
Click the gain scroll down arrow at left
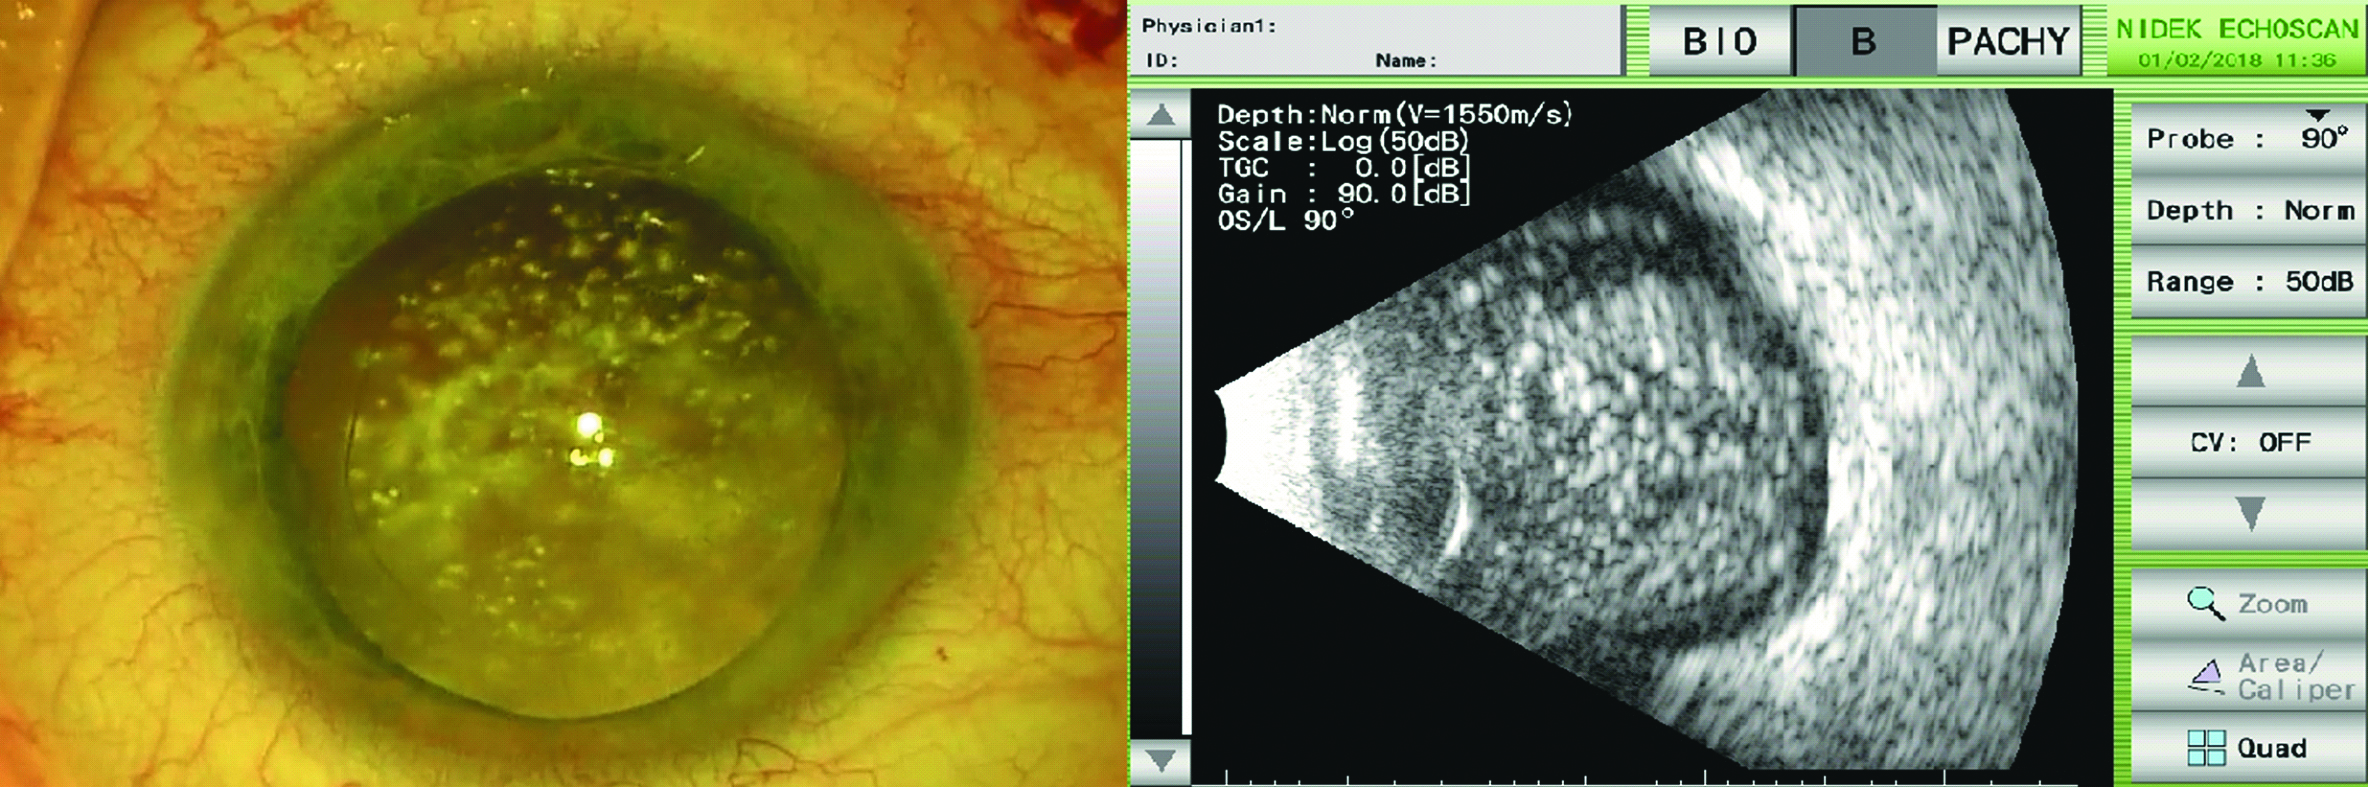click(1160, 761)
